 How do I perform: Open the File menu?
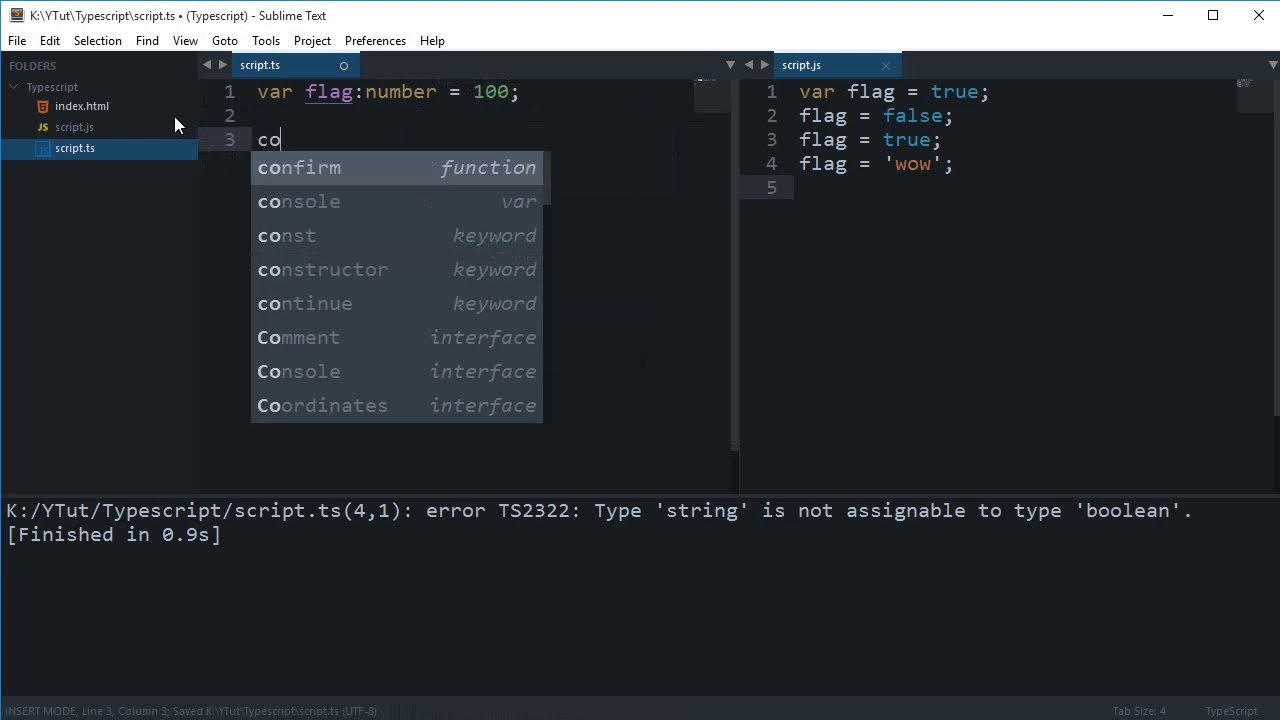[x=17, y=41]
